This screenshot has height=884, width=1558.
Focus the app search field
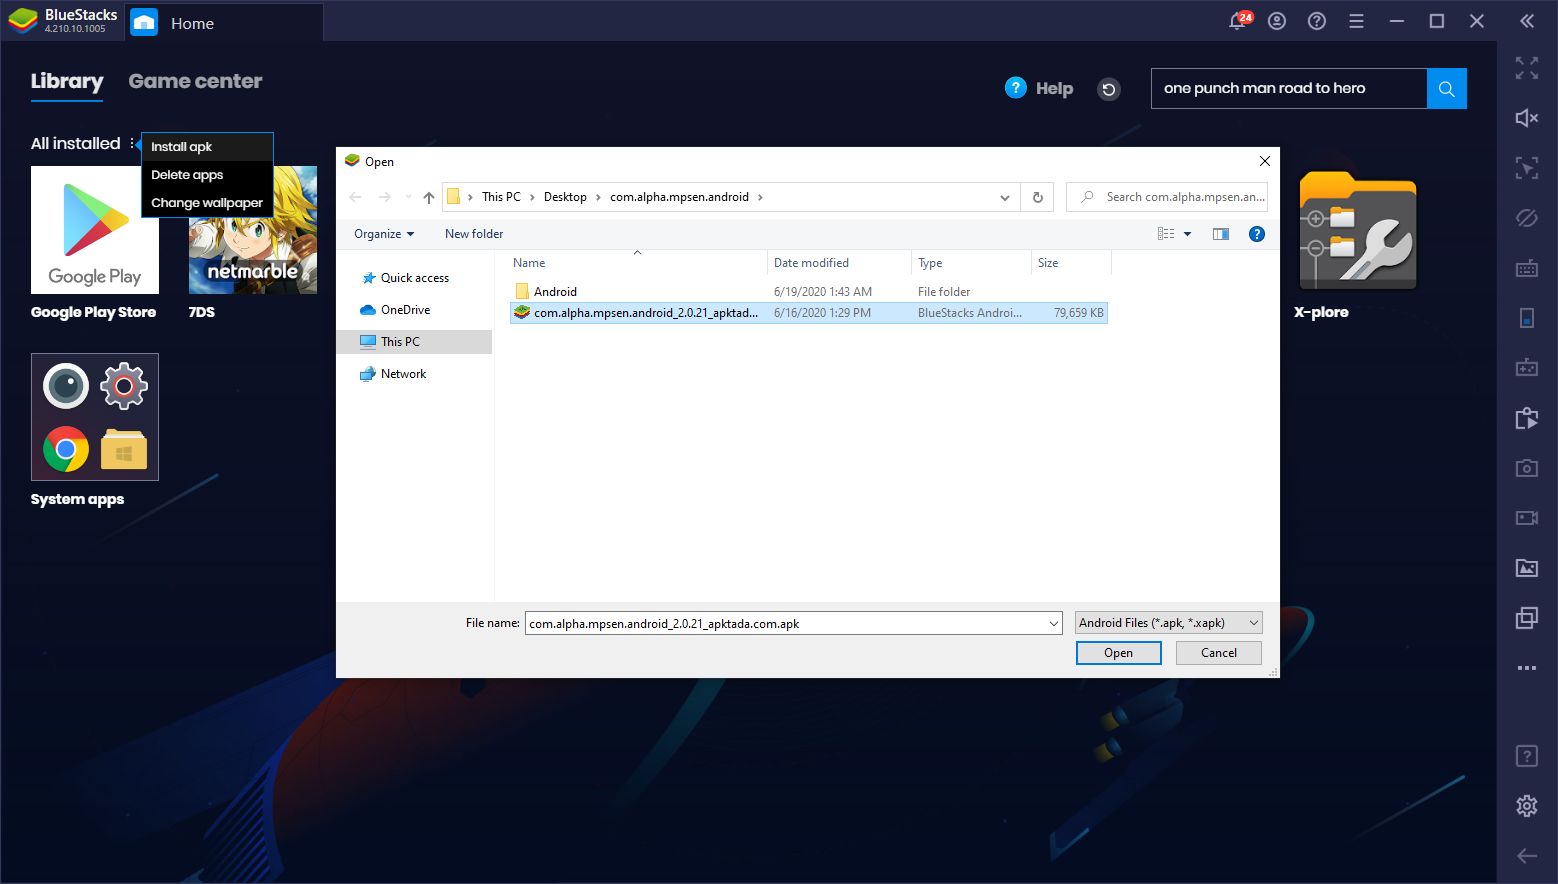(1289, 88)
